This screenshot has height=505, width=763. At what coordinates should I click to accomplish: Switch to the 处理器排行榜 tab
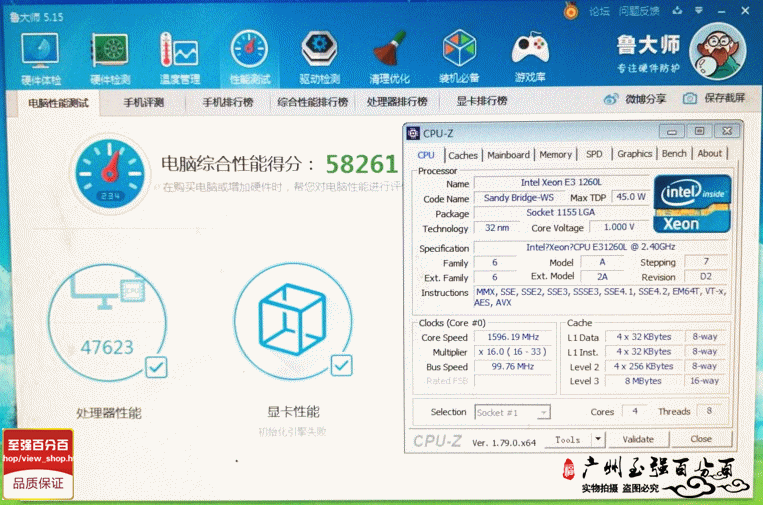[397, 101]
